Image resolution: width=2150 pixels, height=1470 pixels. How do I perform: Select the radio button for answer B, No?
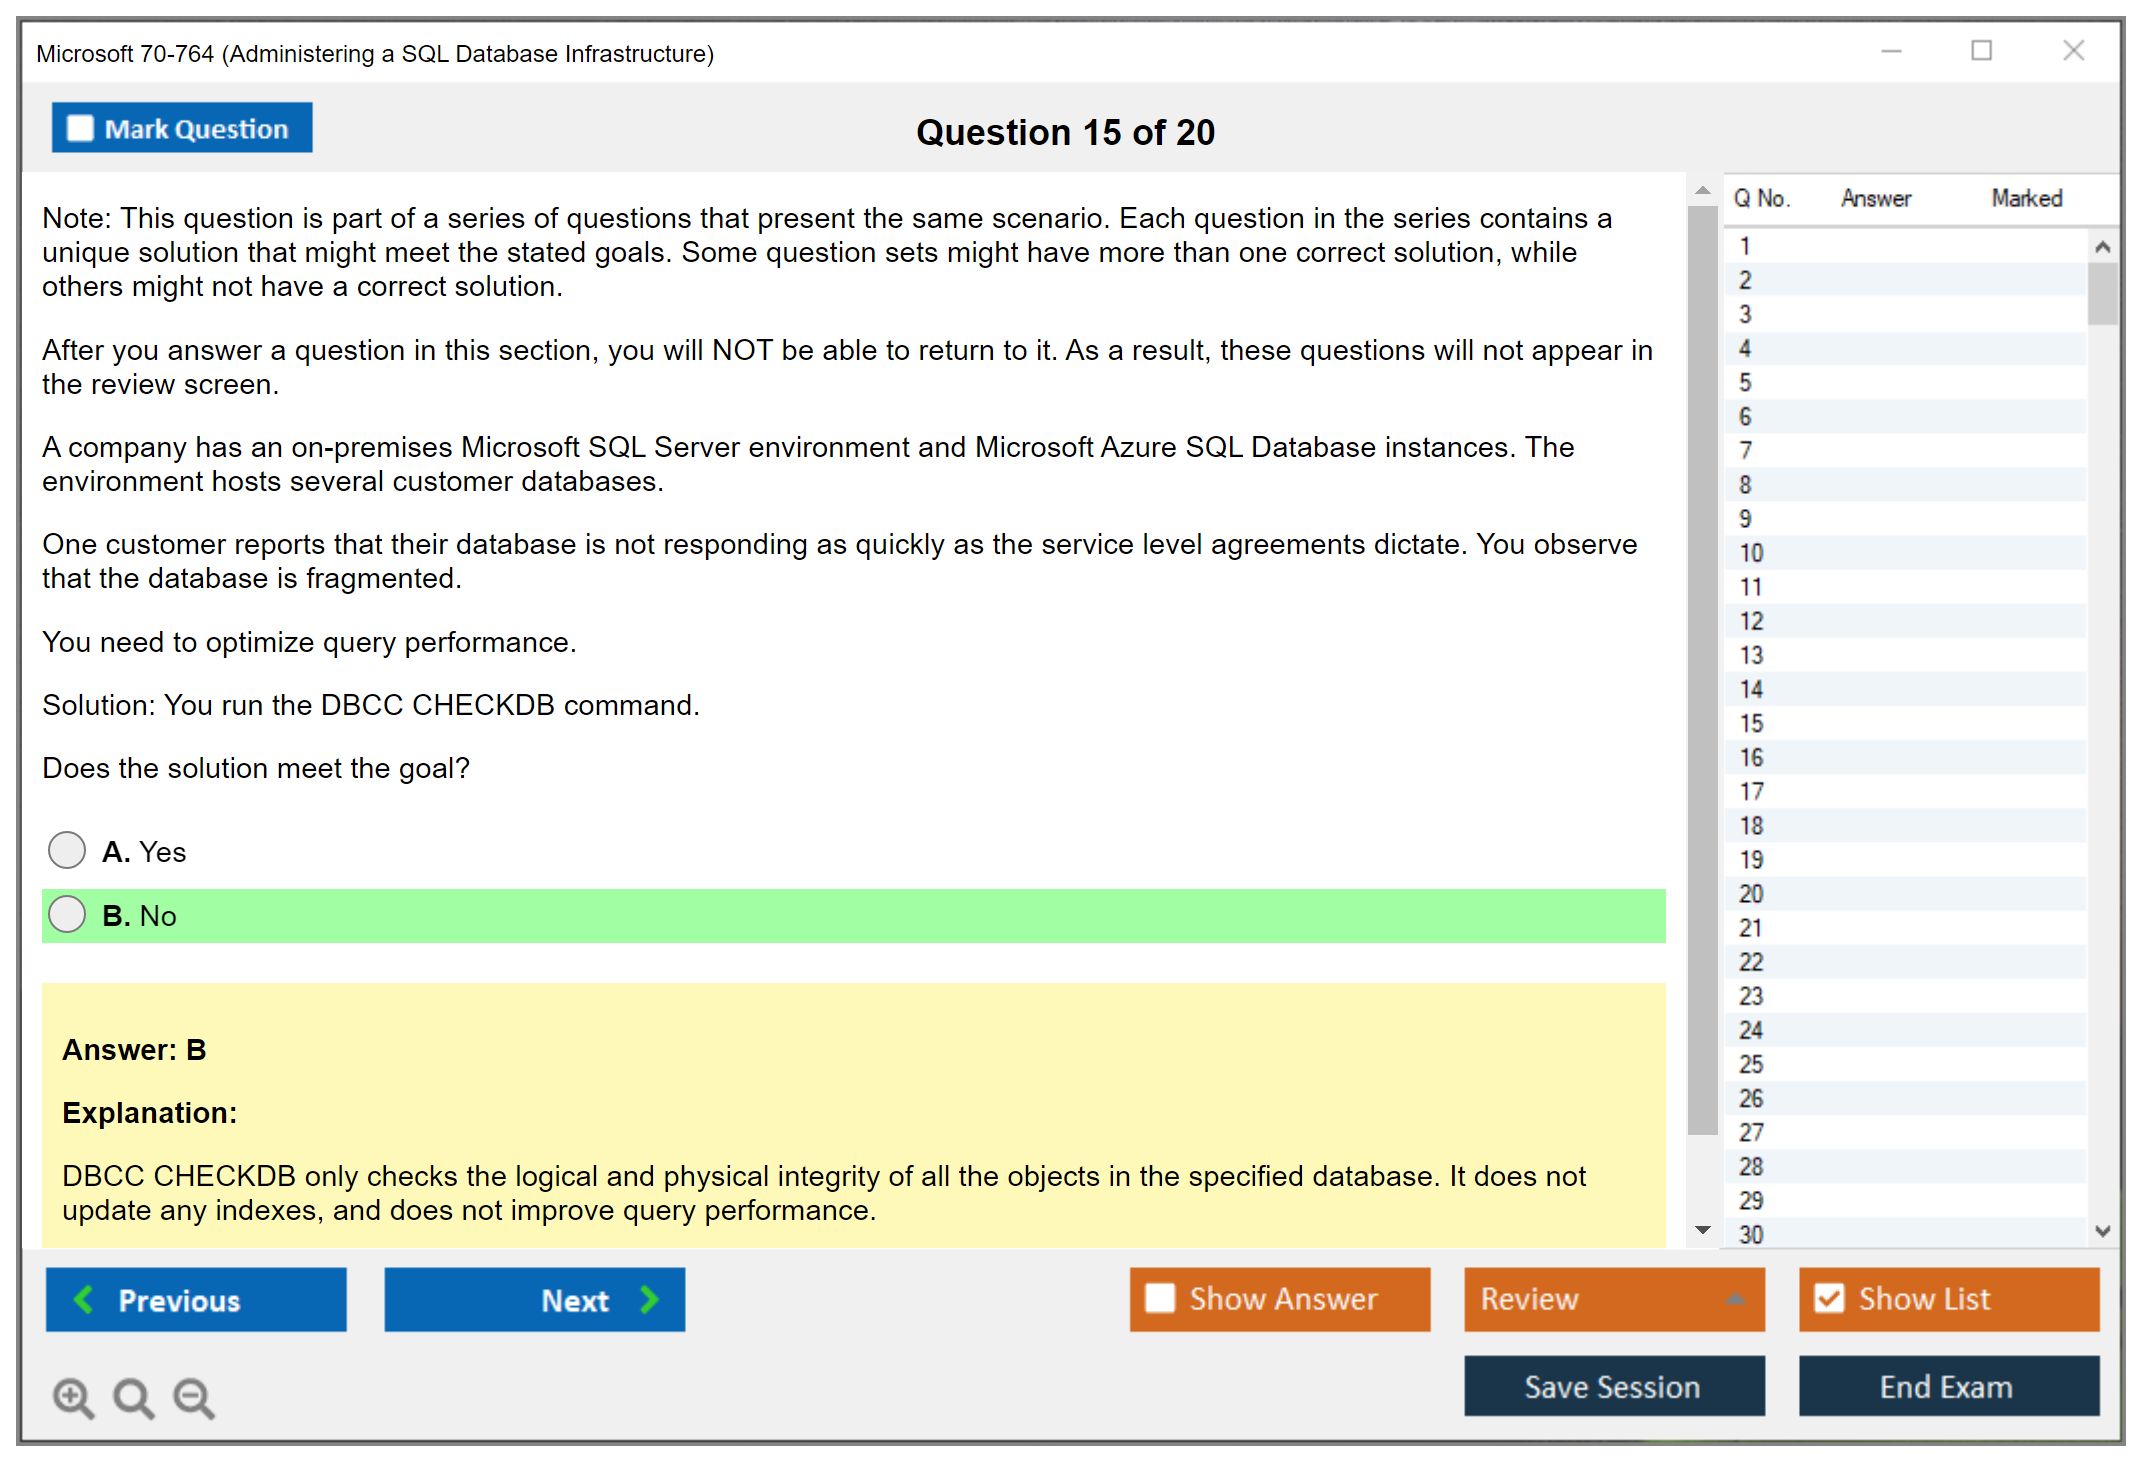coord(67,914)
